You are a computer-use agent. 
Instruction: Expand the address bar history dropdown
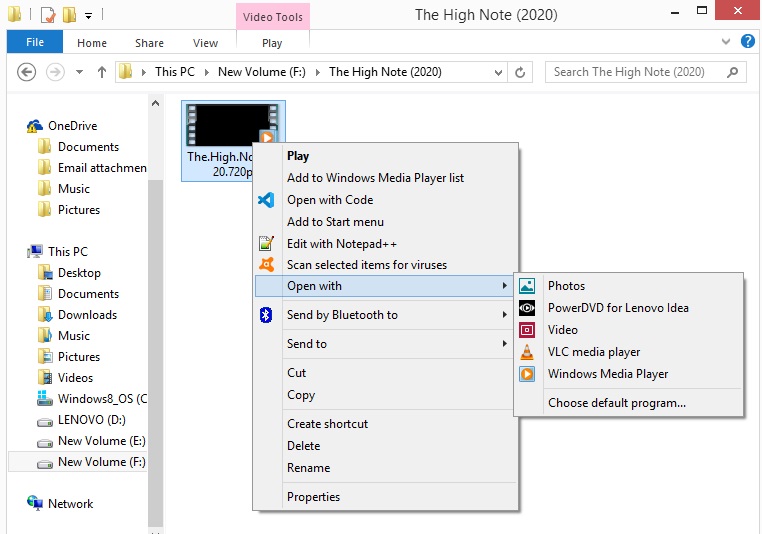tap(498, 72)
